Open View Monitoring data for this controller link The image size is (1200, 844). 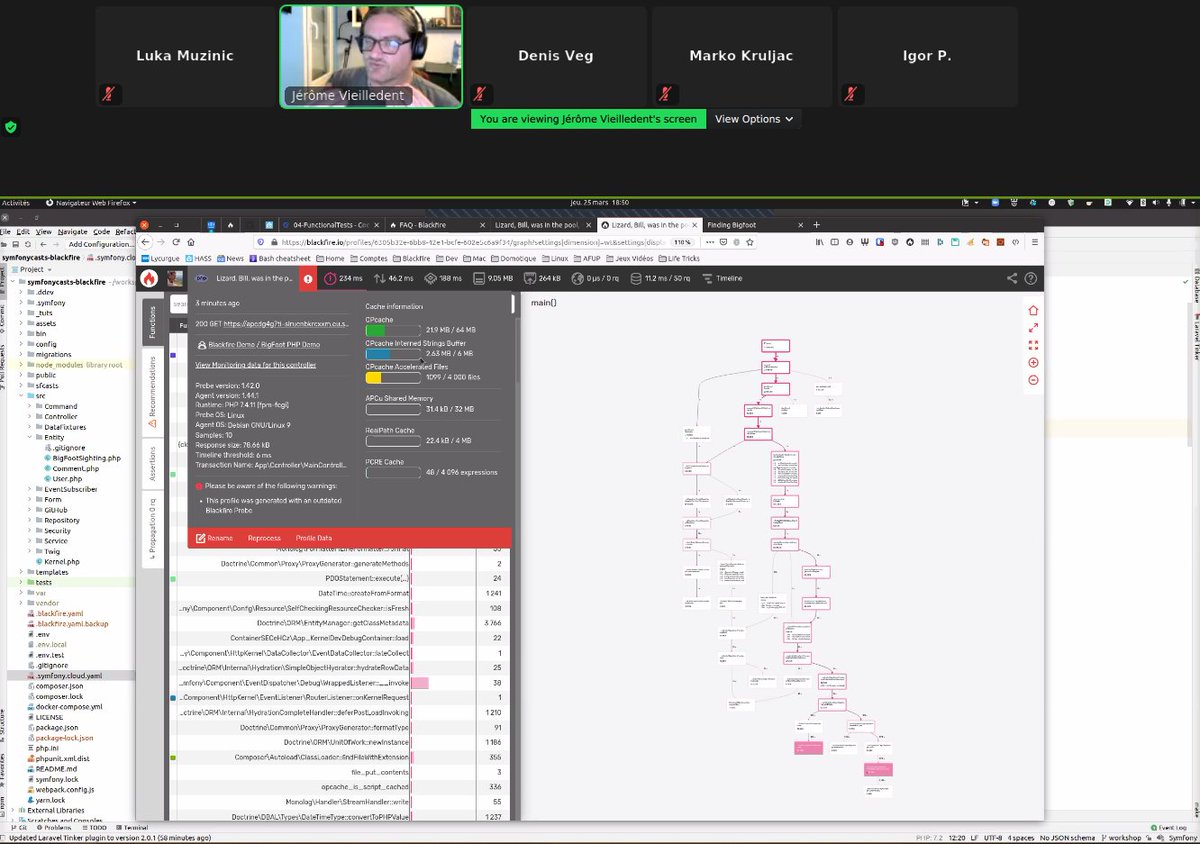click(x=255, y=365)
